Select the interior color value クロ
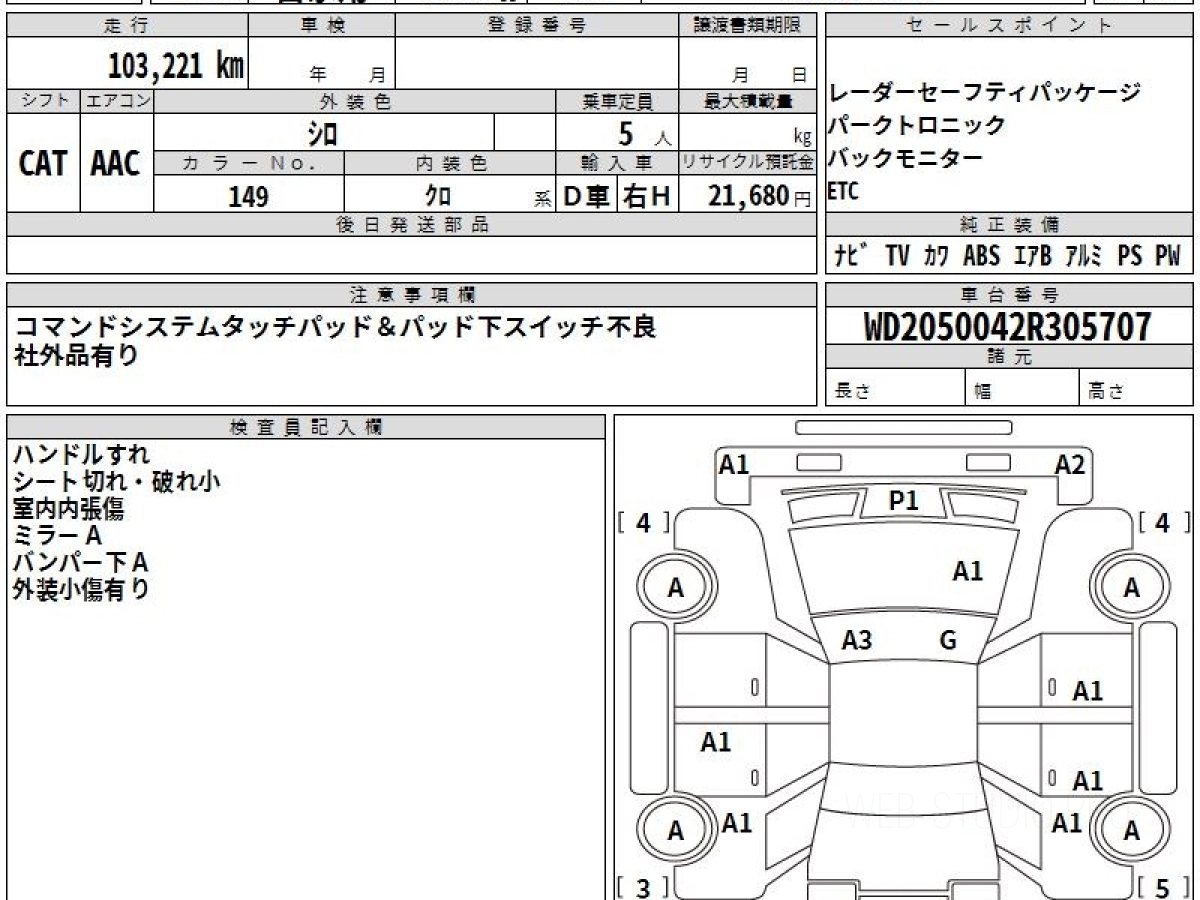The width and height of the screenshot is (1200, 900). click(438, 196)
